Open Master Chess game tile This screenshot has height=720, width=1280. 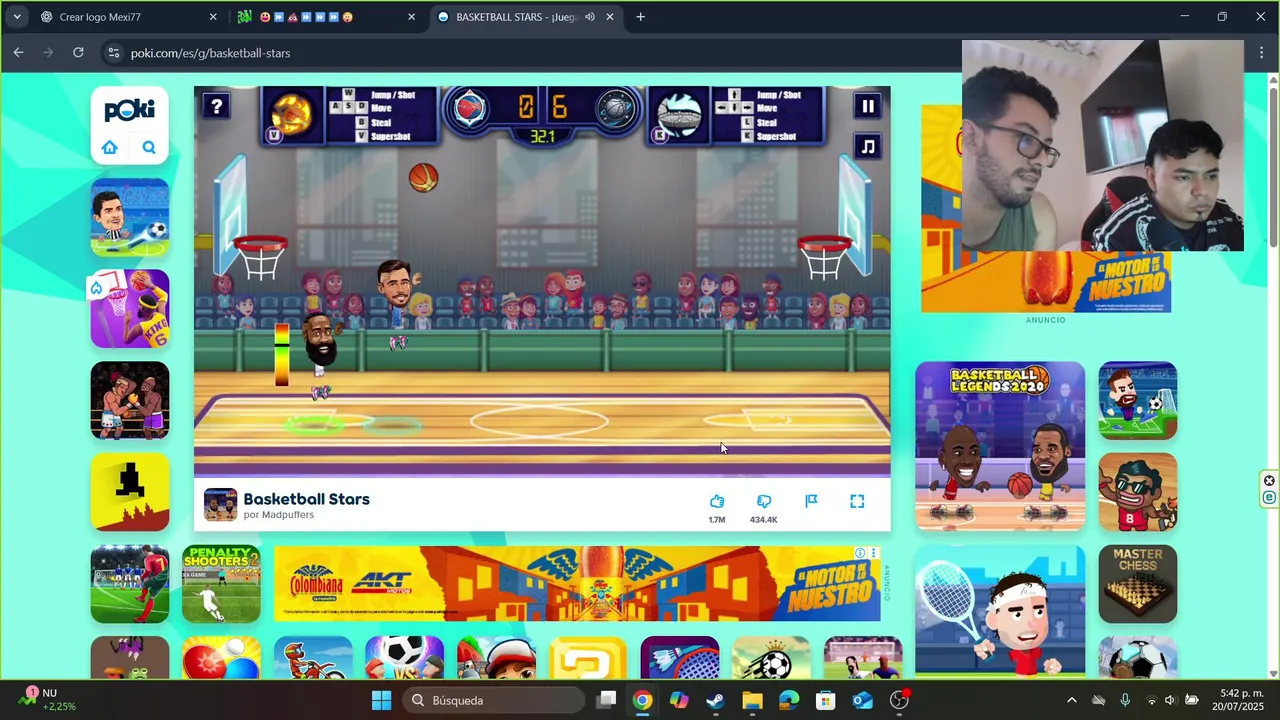click(x=1138, y=584)
